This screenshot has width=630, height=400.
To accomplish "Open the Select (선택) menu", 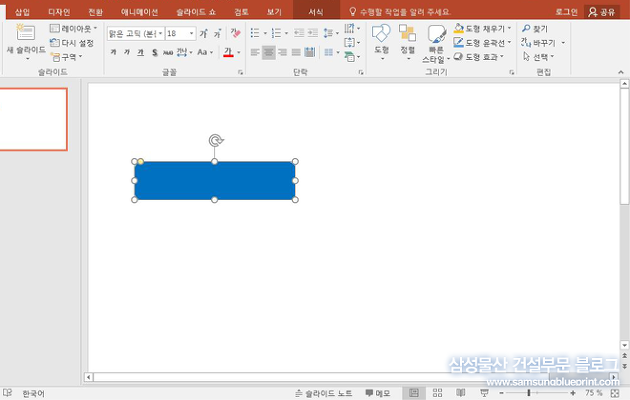I will pyautogui.click(x=539, y=57).
